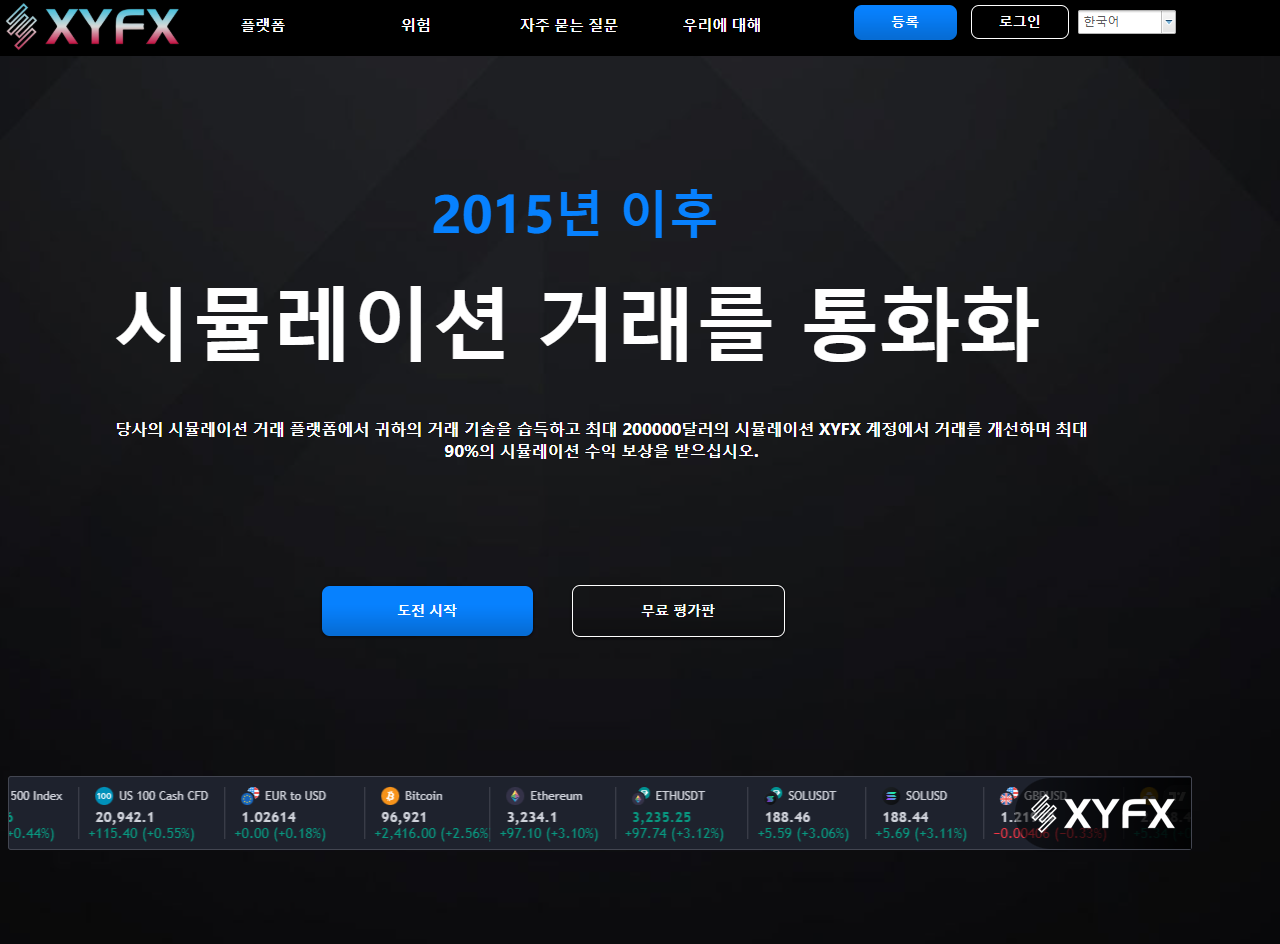
Task: Click the price 20,942.1 in the ticker
Action: coord(125,817)
